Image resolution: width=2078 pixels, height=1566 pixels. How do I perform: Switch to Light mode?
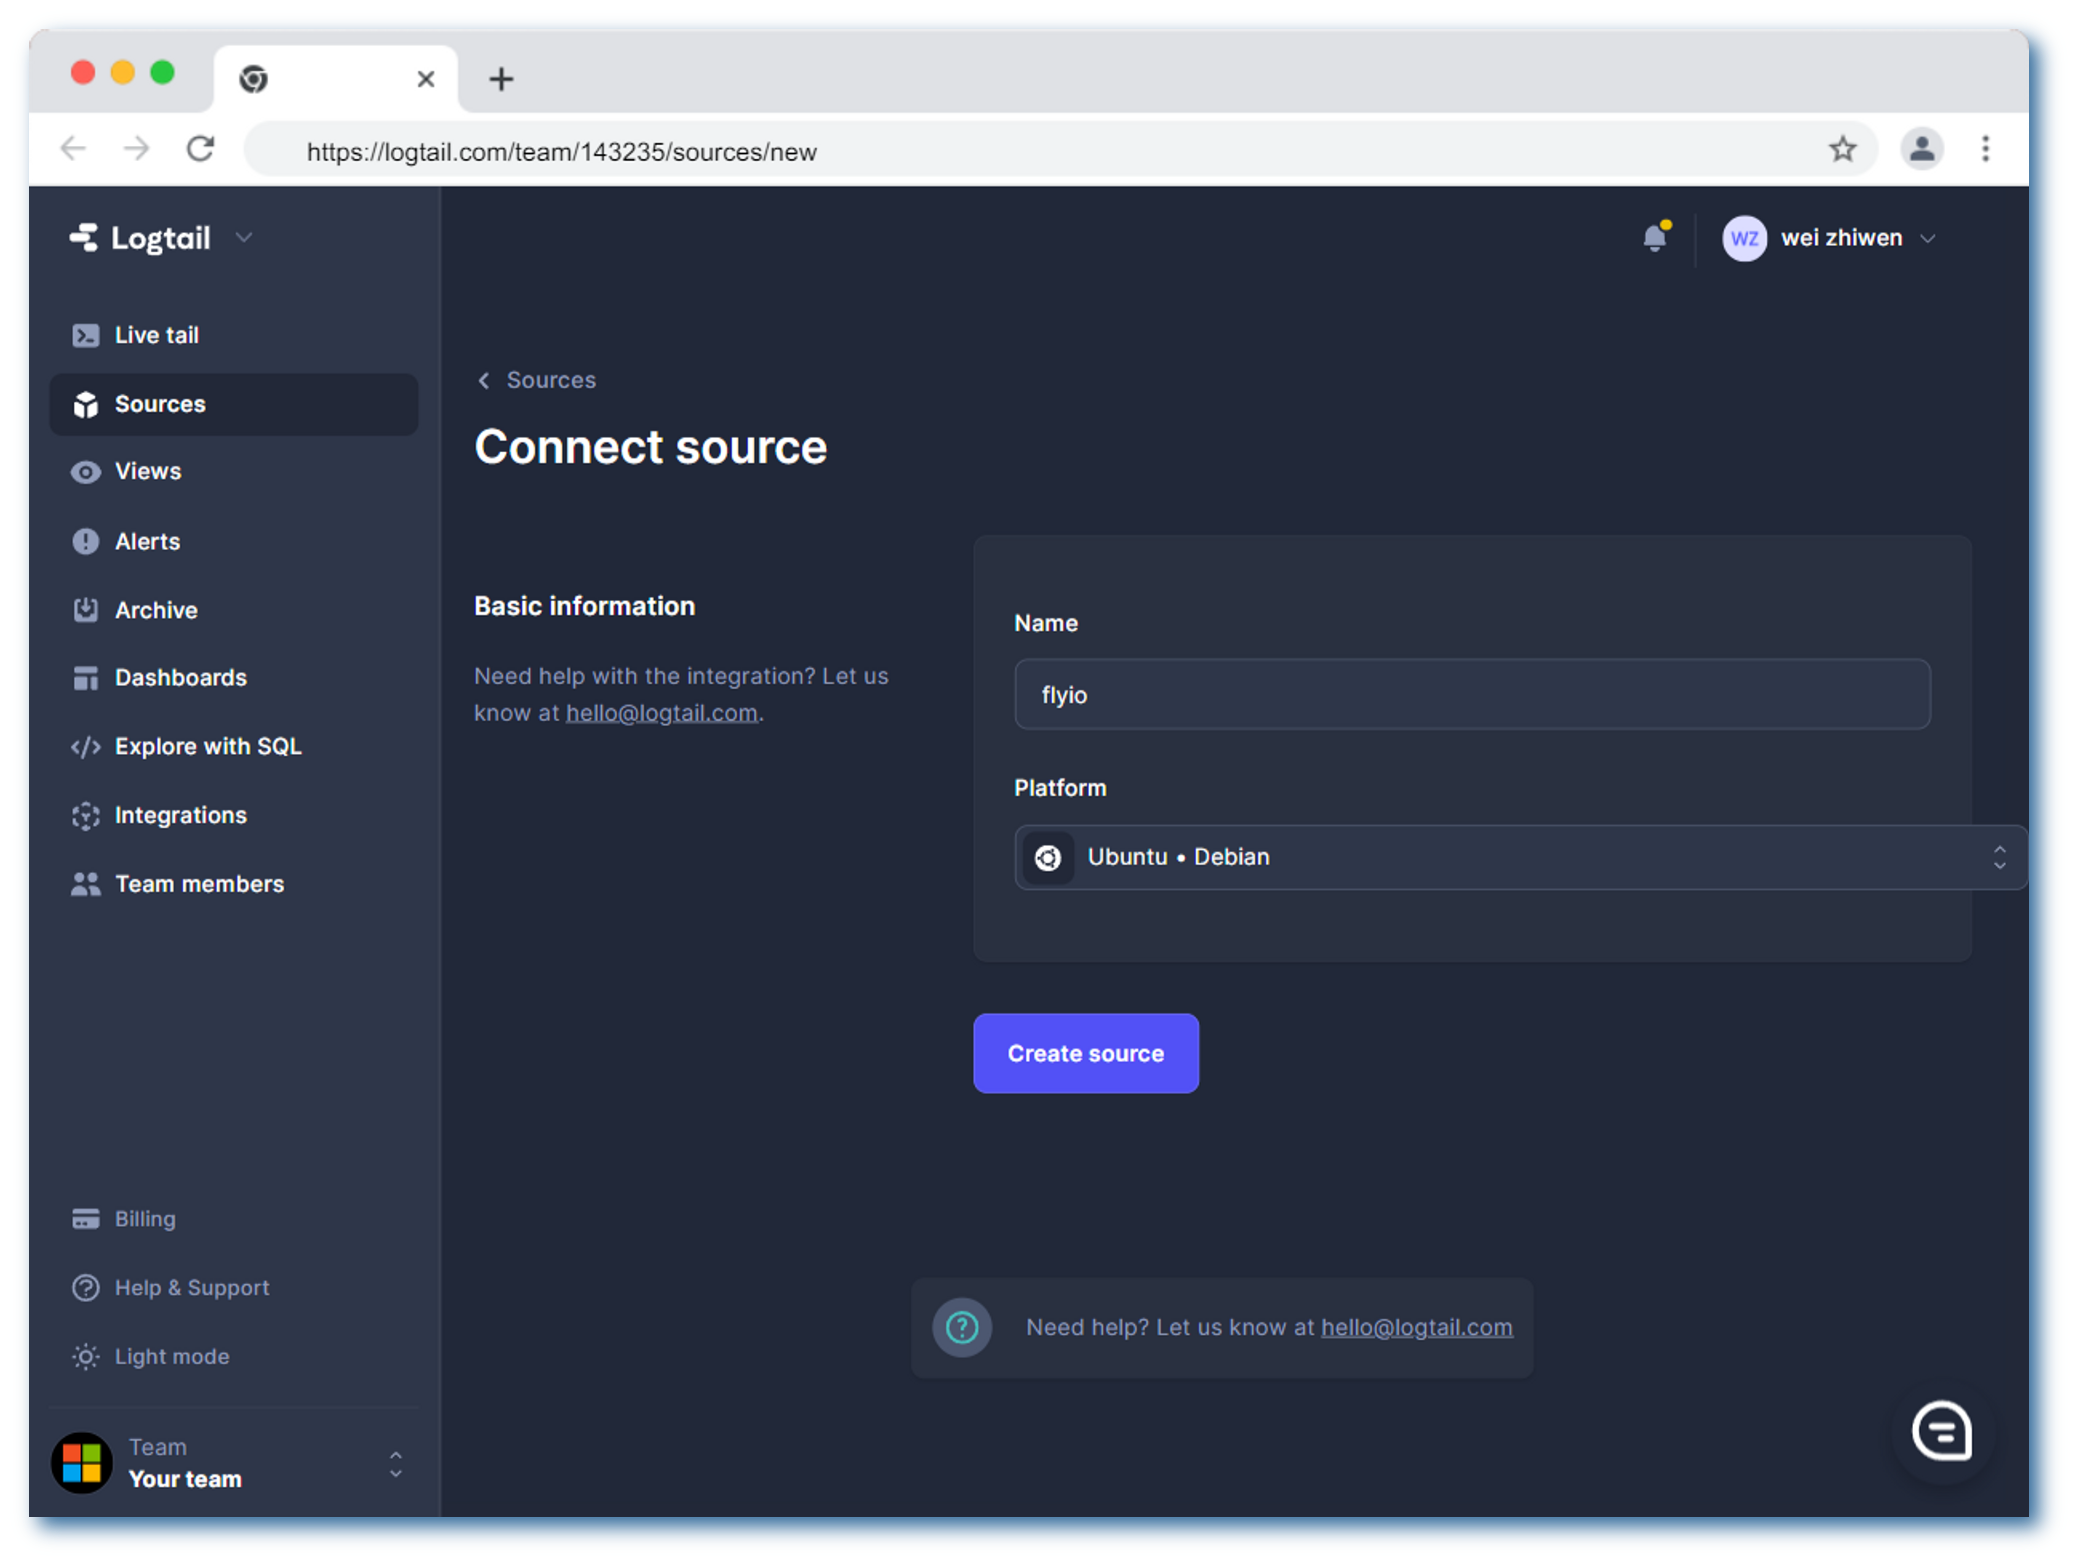172,1356
